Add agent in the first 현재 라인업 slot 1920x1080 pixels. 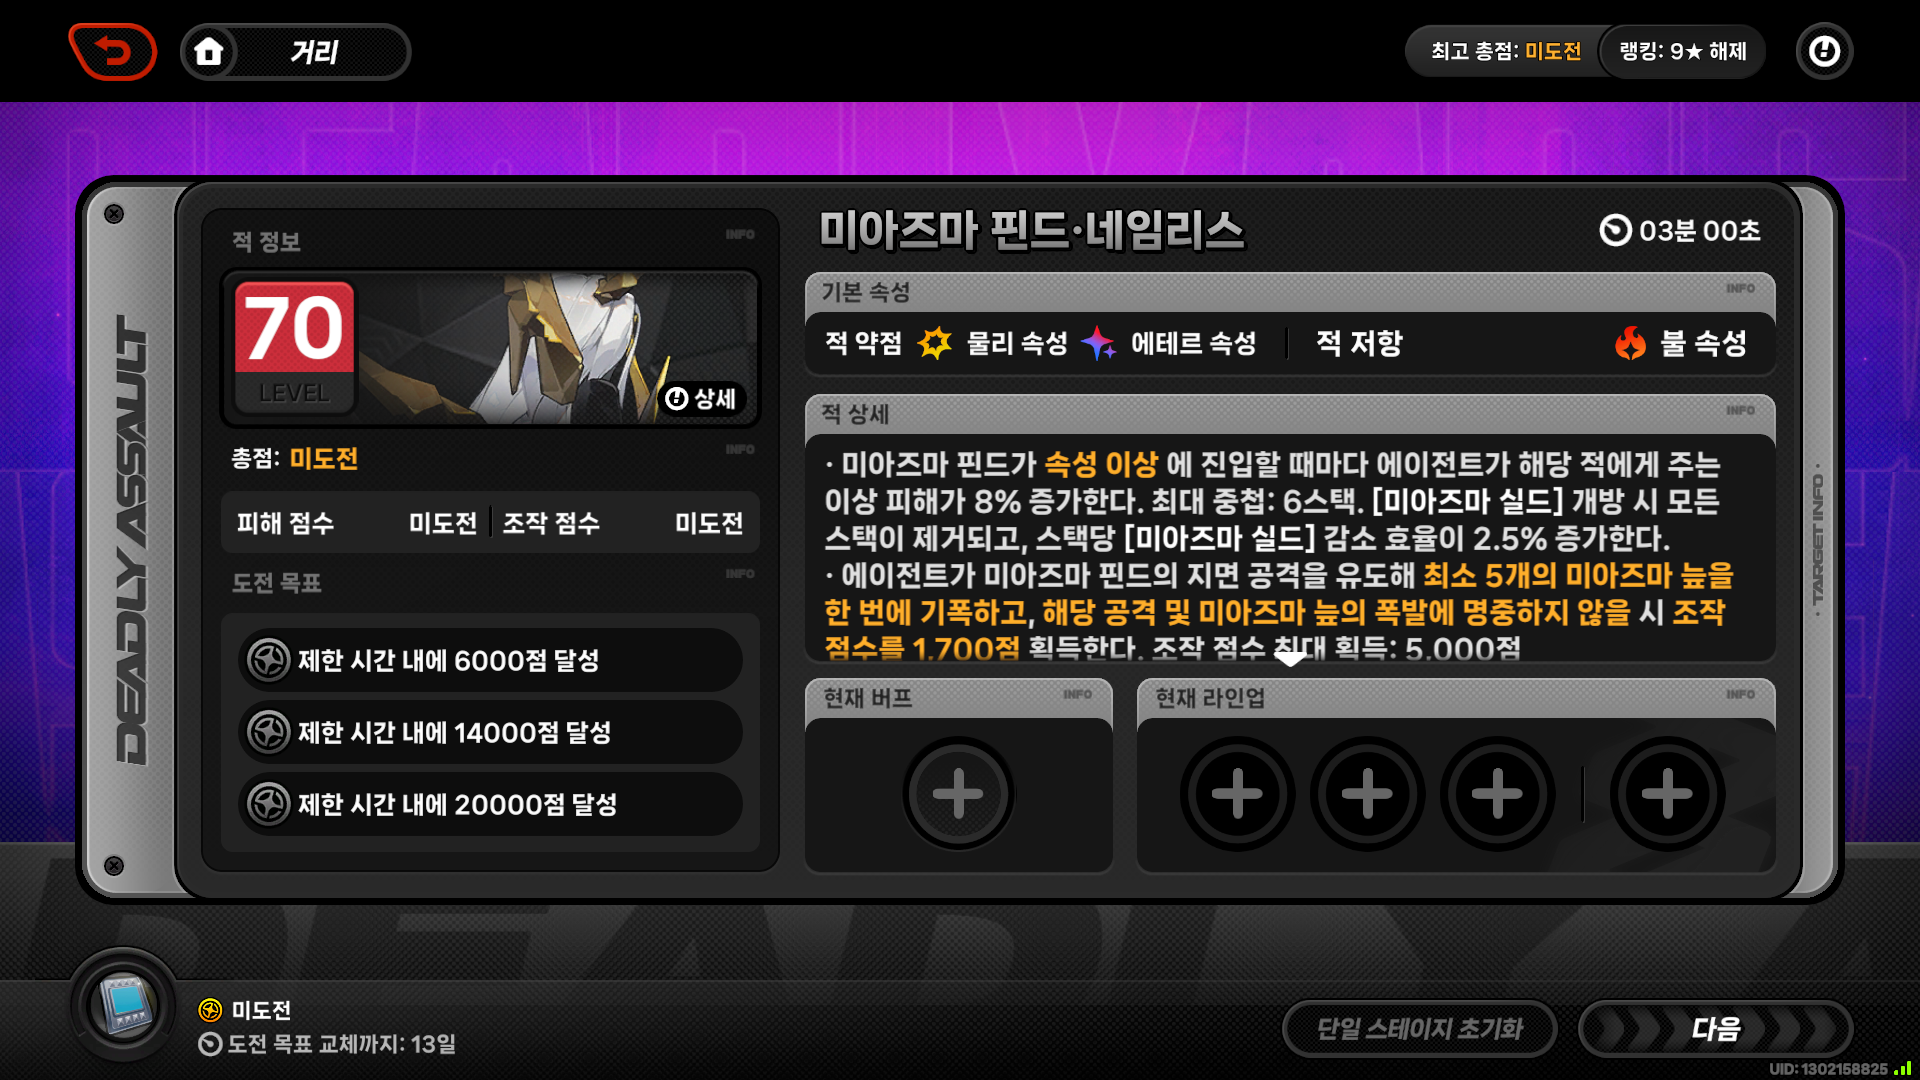[1237, 794]
